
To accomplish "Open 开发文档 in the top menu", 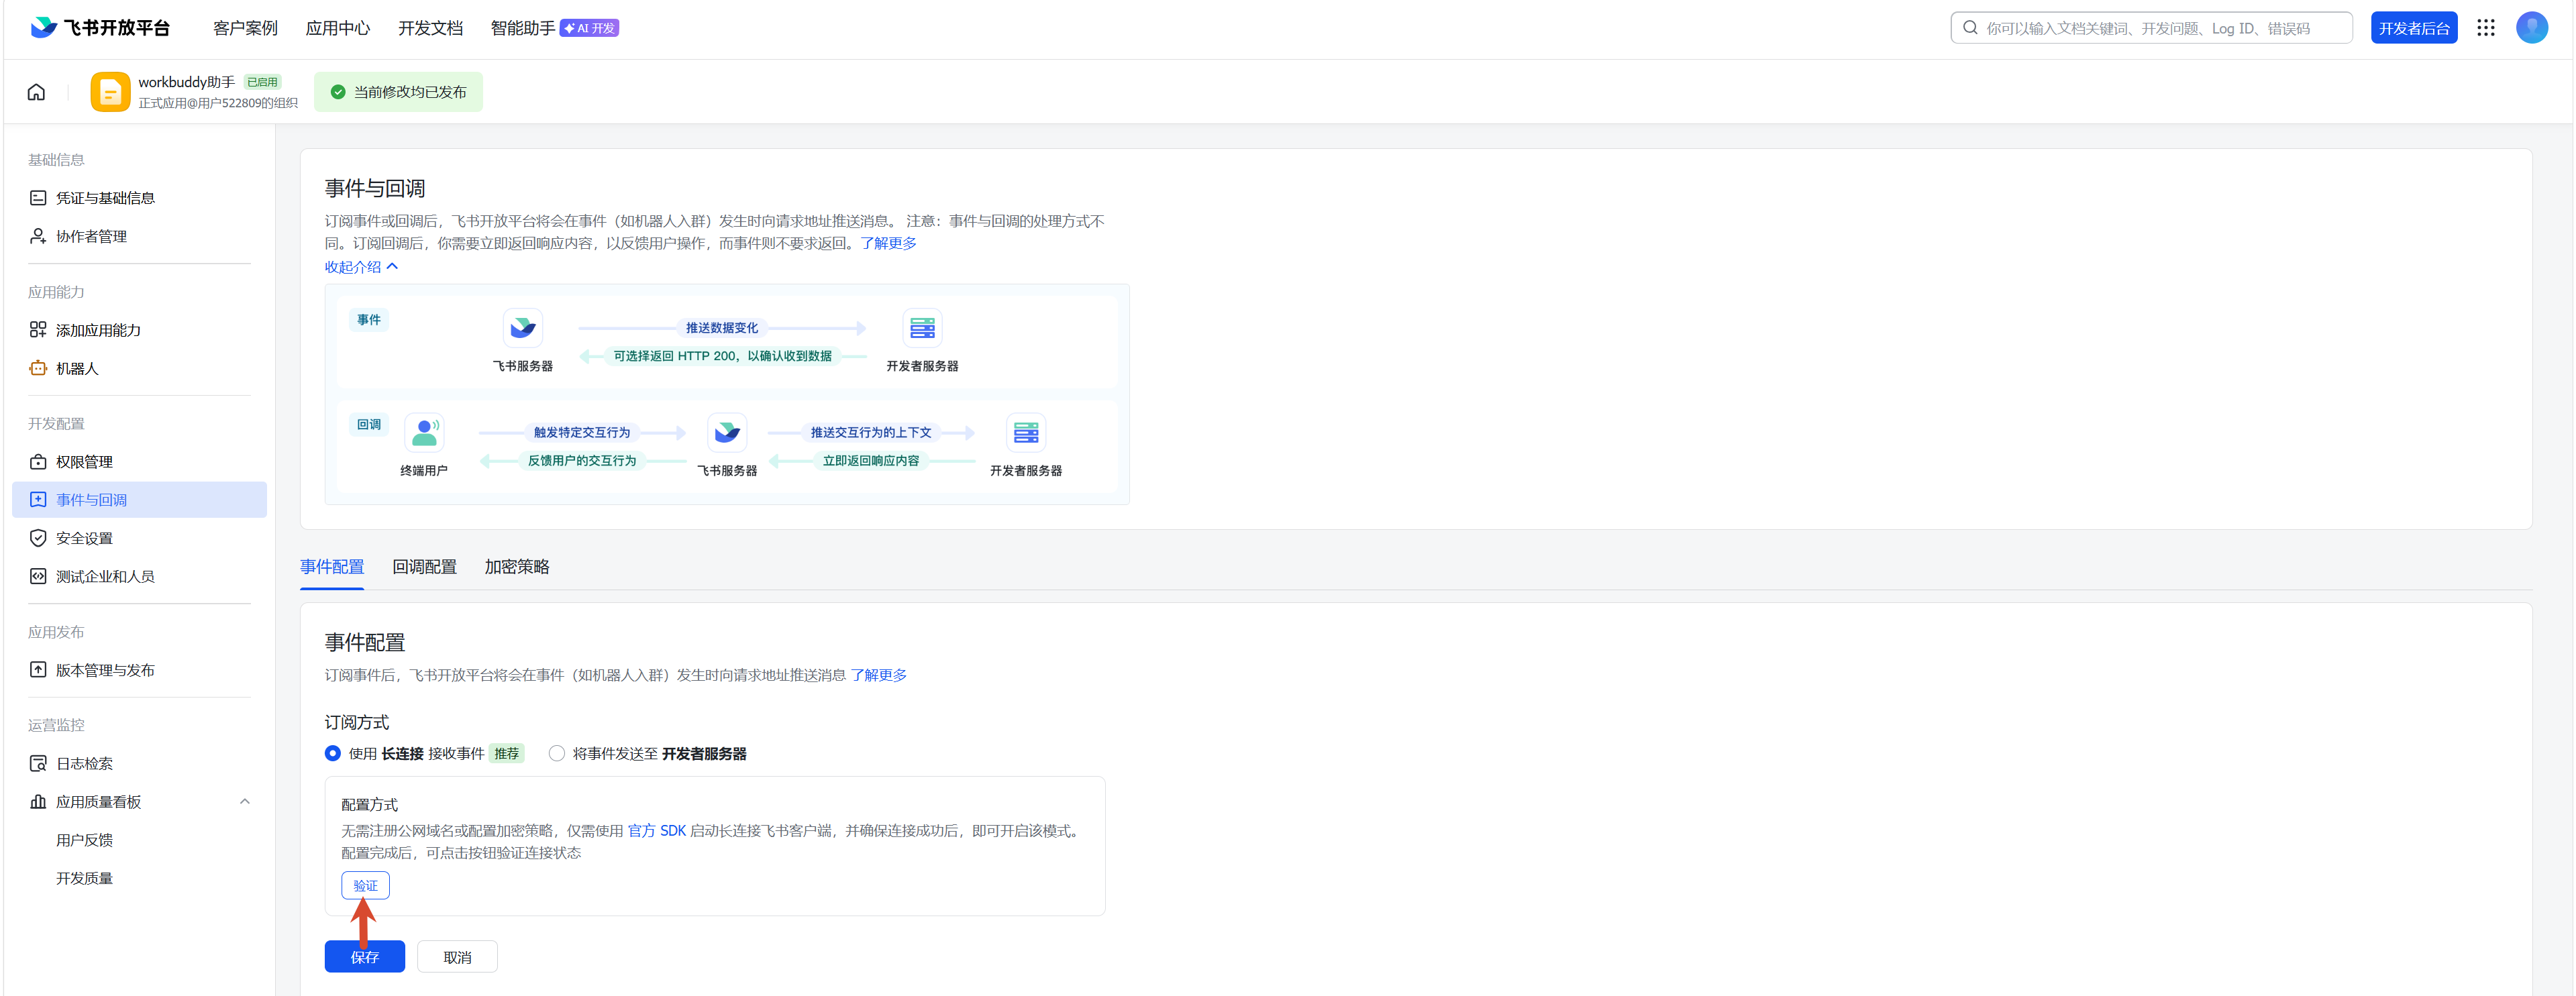I will point(430,28).
